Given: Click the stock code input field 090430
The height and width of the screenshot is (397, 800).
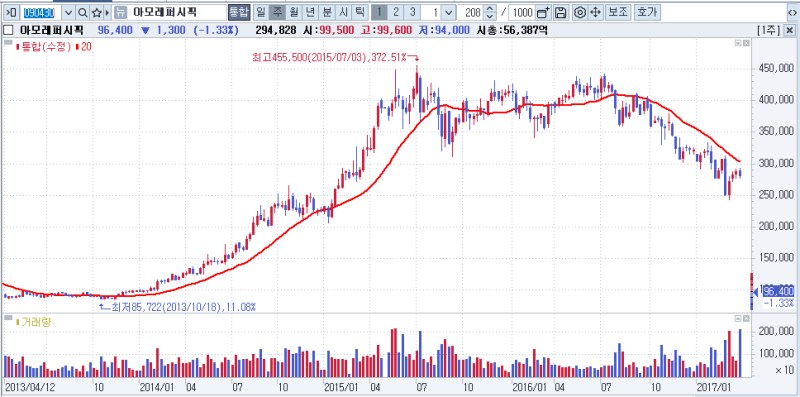Looking at the screenshot, I should point(40,12).
